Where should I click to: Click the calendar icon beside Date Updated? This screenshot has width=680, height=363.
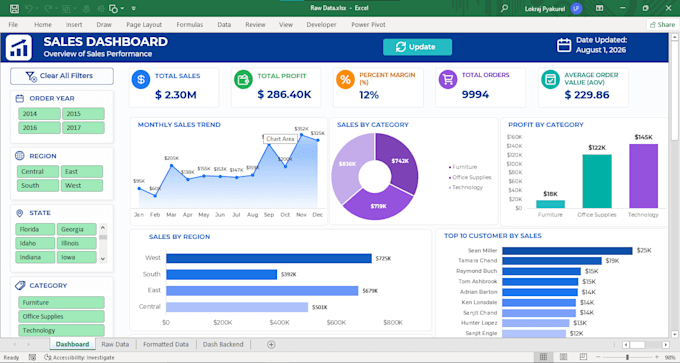(564, 45)
